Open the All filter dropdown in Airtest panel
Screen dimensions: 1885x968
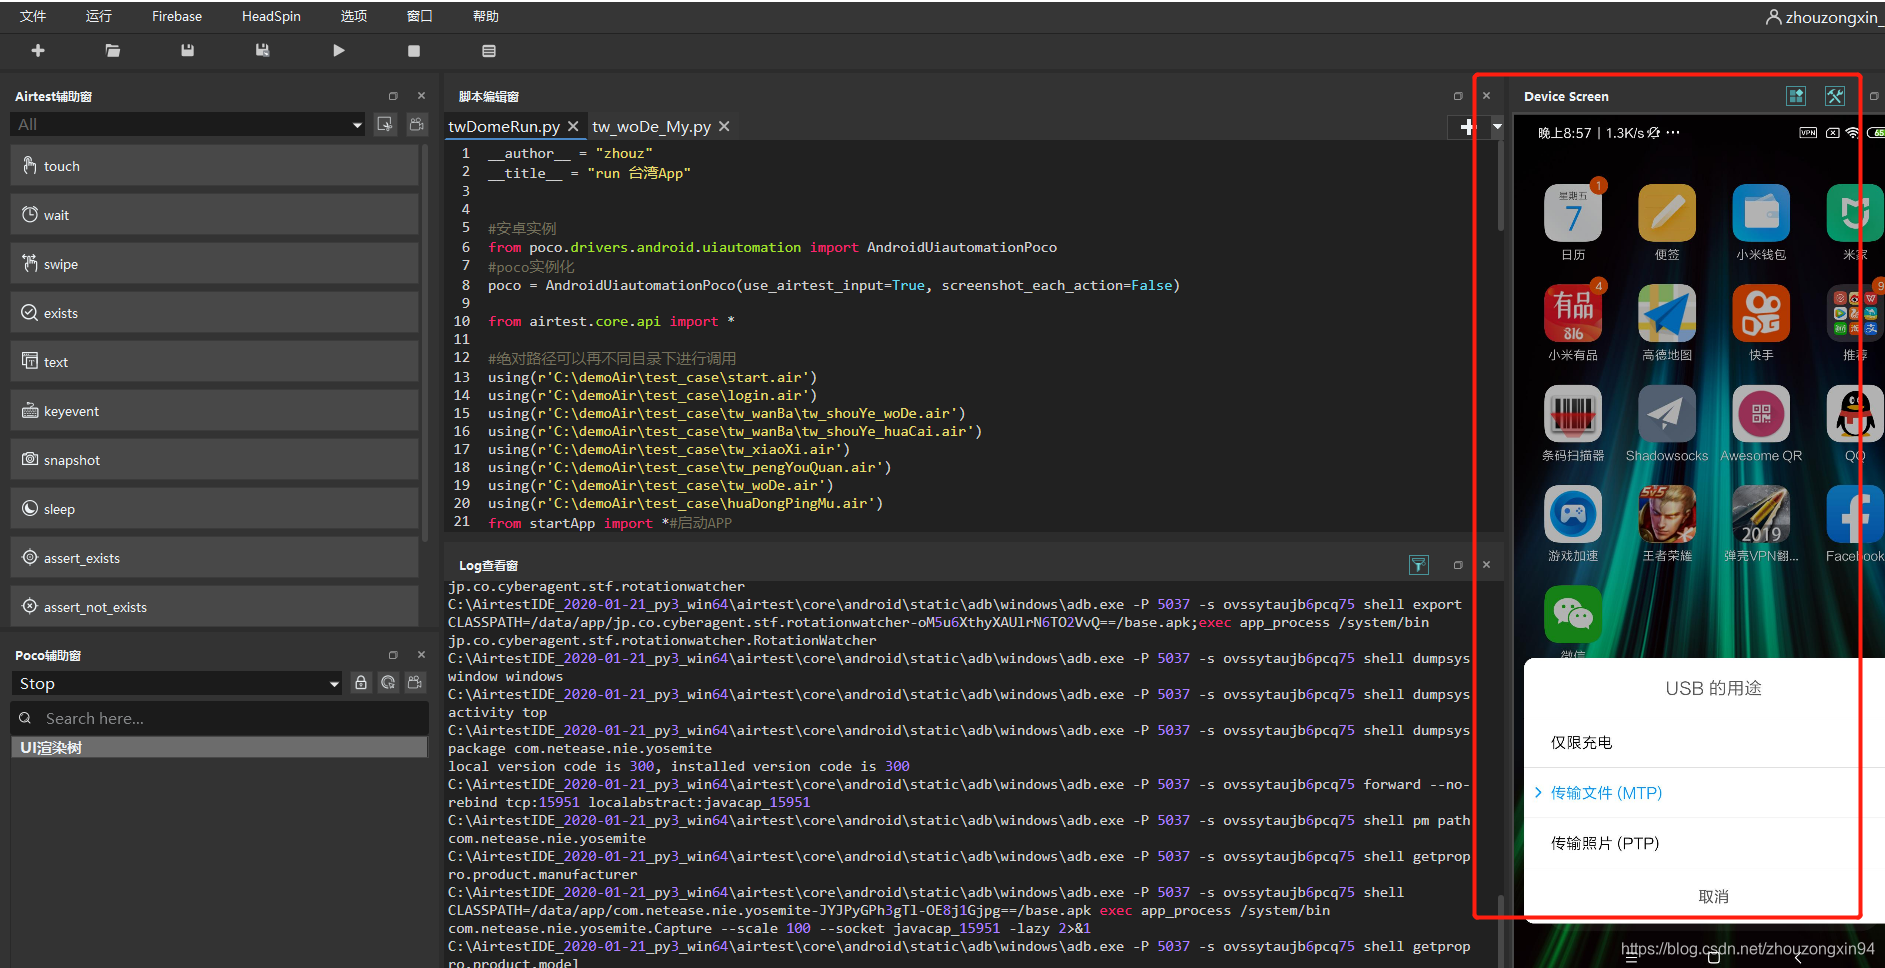pos(188,124)
